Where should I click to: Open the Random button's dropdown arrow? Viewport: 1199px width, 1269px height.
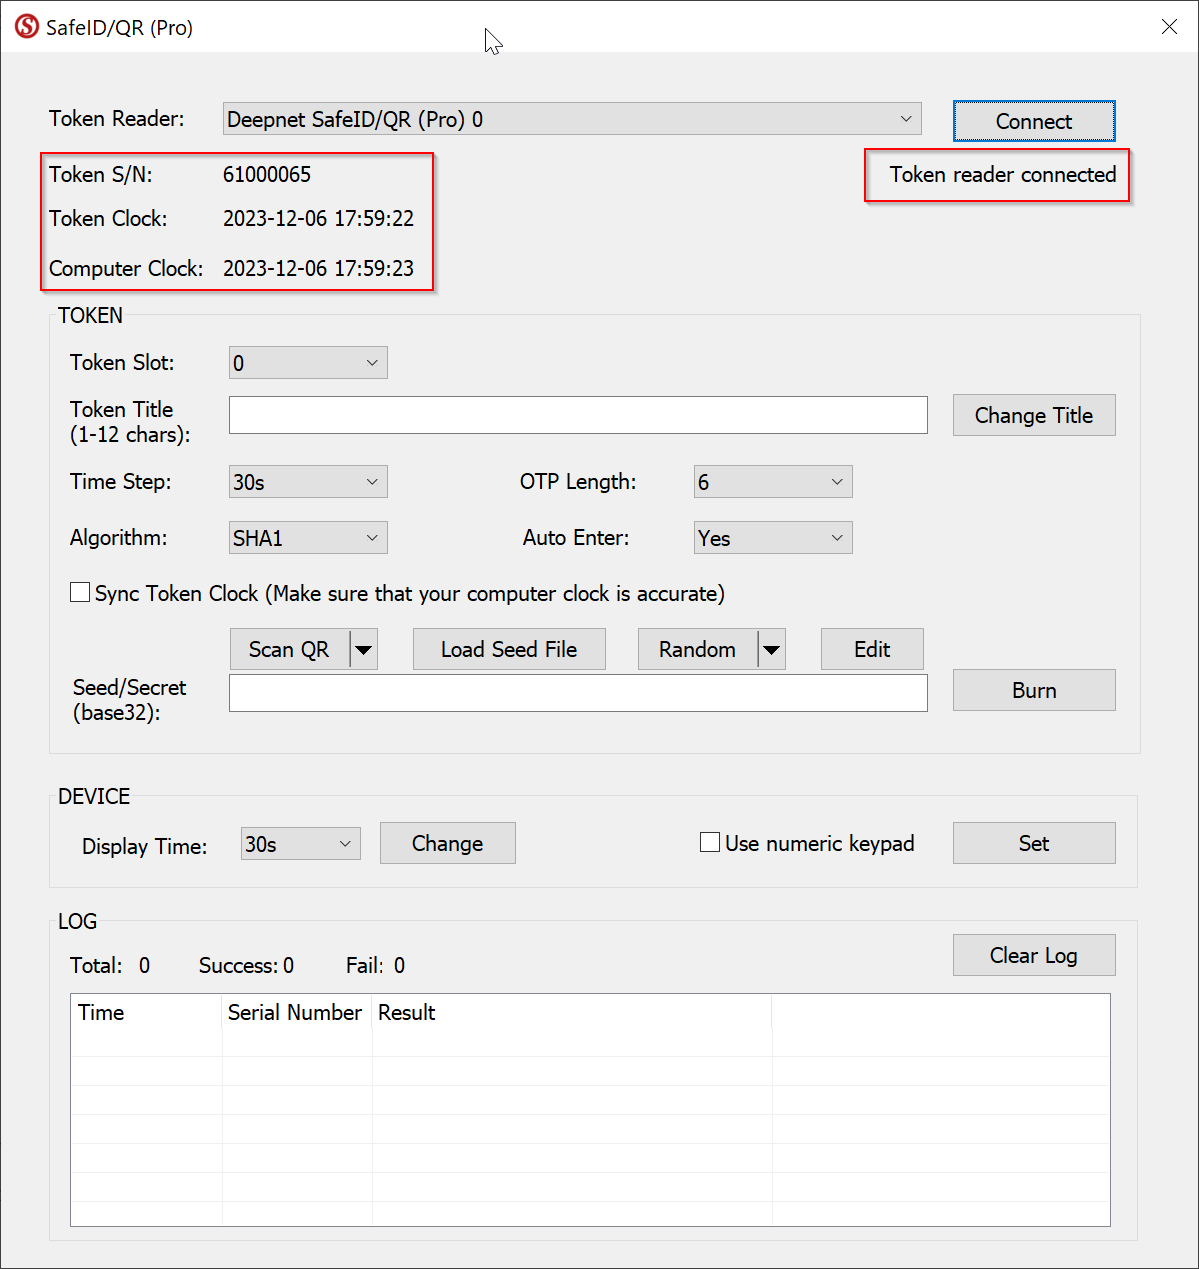coord(771,650)
